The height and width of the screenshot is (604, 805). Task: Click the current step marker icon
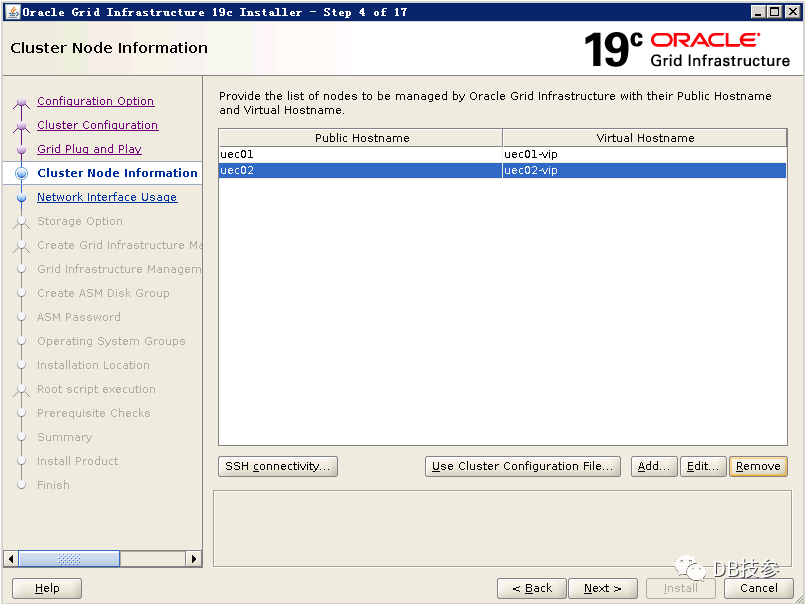[x=21, y=174]
